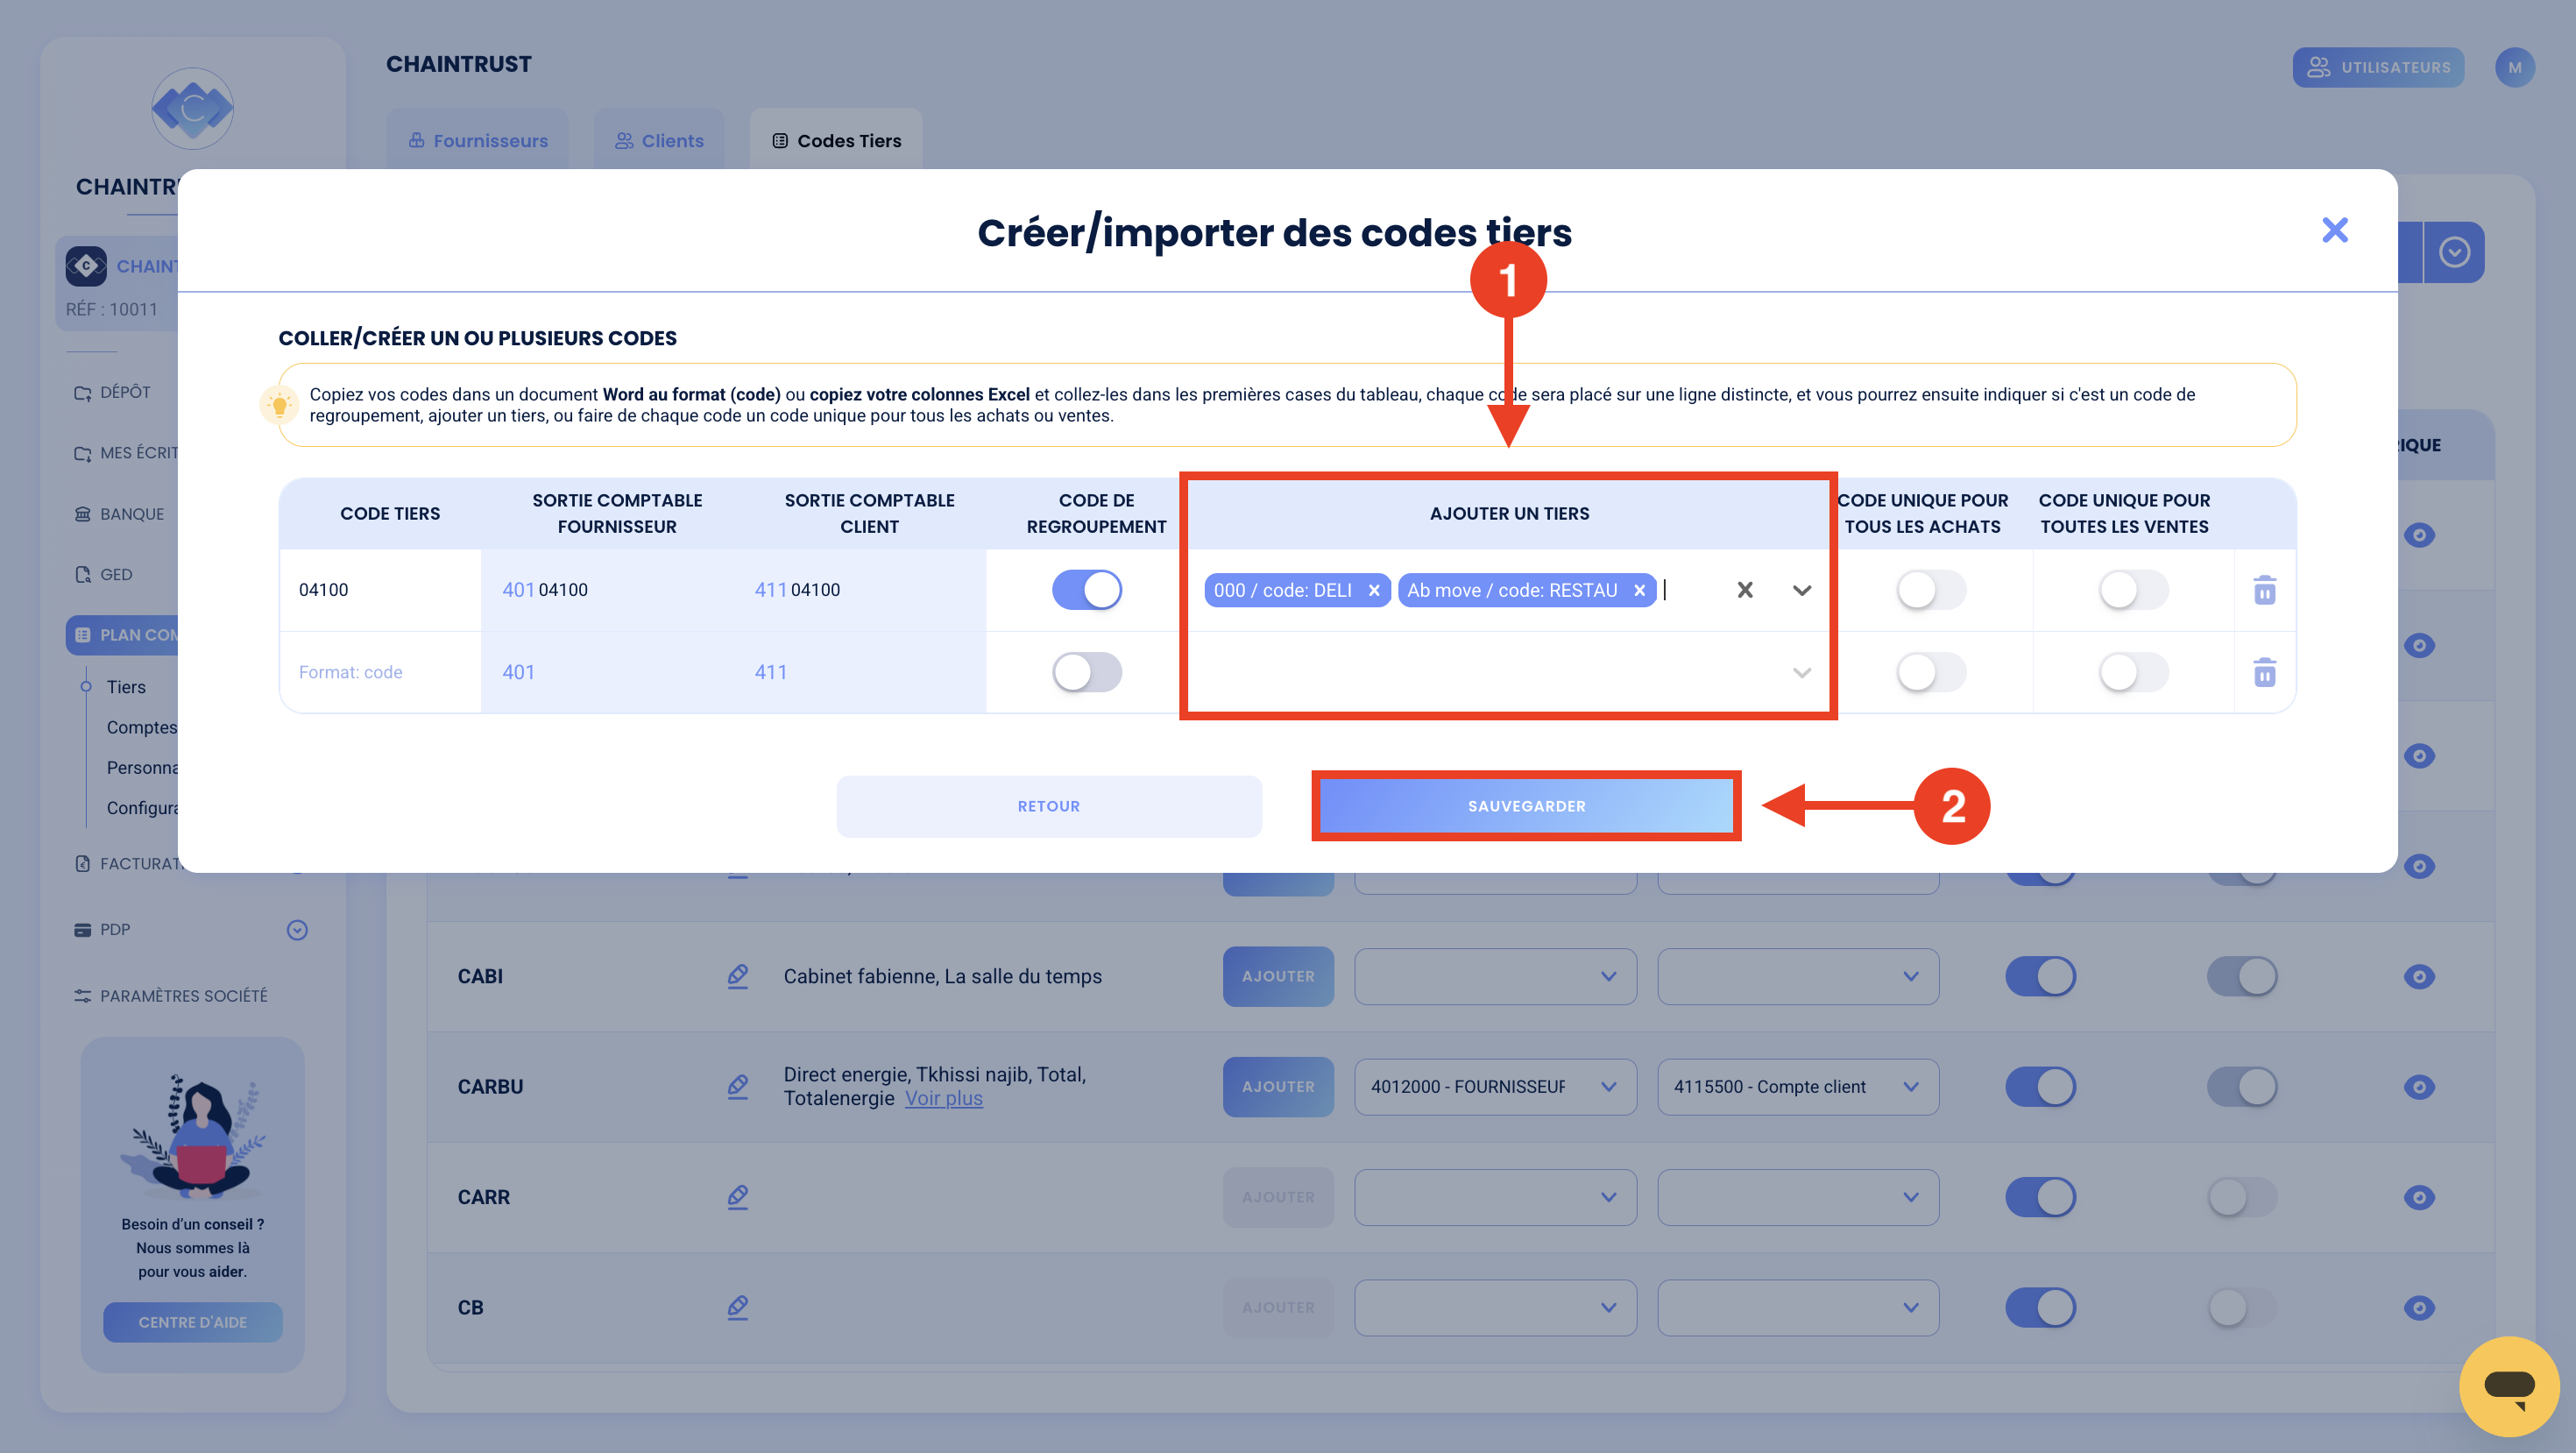Screen dimensions: 2576x1453
Task: Toggle the second switch in CARR row
Action: [2242, 1196]
